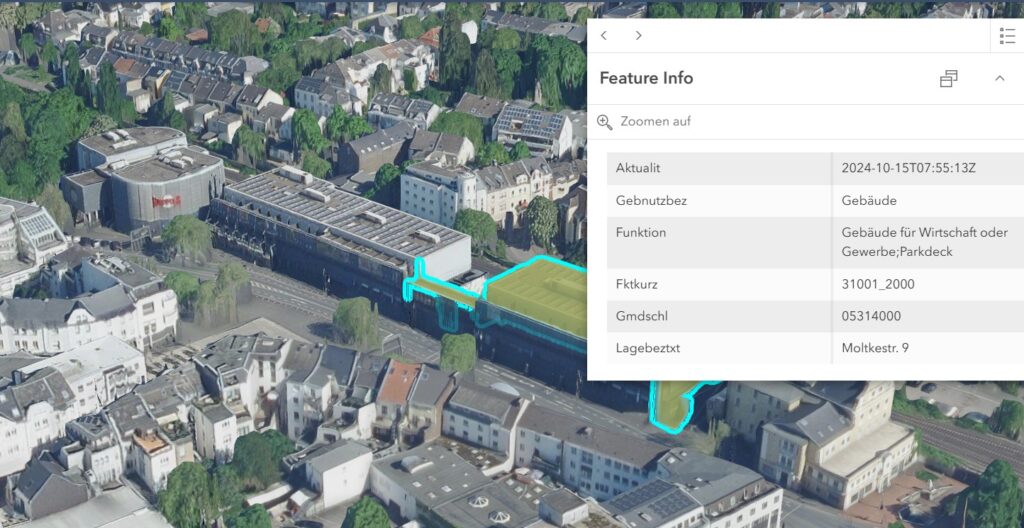Click the Gebnutzbez field label
This screenshot has width=1024, height=528.
pyautogui.click(x=651, y=200)
